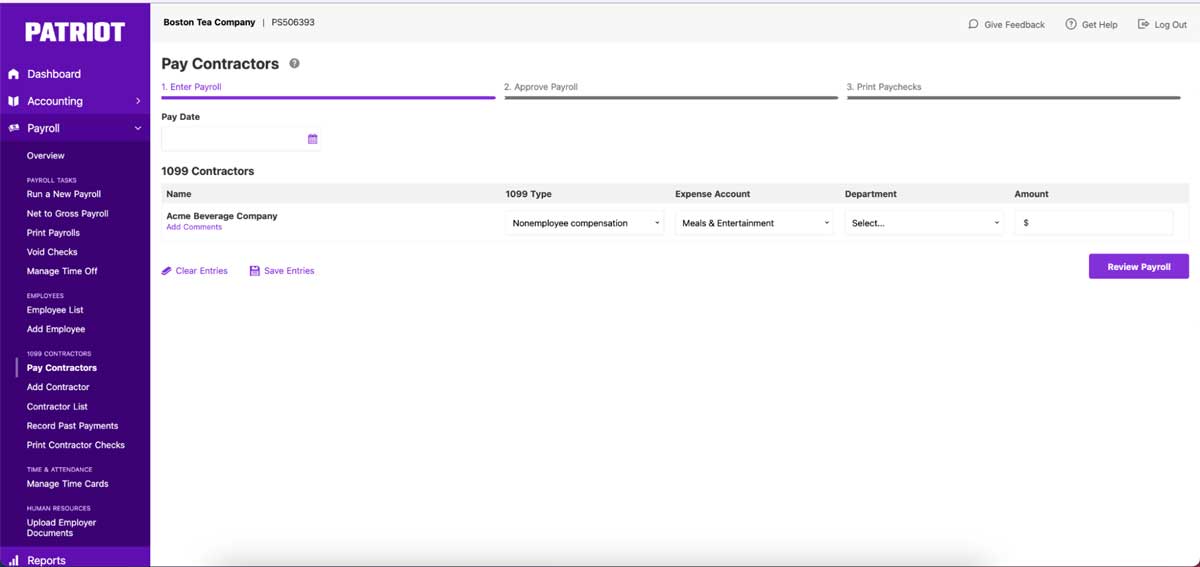This screenshot has height=567, width=1200.
Task: Click the Give Feedback speech bubble icon
Action: click(x=974, y=24)
